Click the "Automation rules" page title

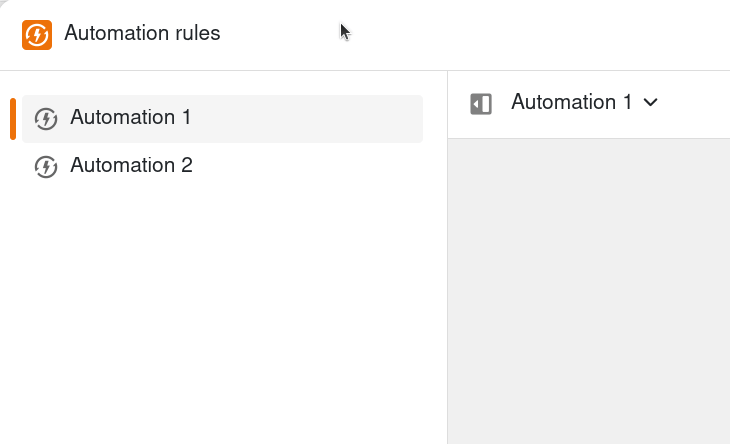tap(142, 34)
